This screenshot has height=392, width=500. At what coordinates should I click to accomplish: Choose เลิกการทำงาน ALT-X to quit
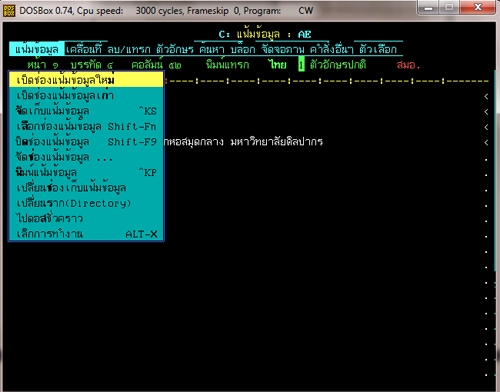click(86, 234)
